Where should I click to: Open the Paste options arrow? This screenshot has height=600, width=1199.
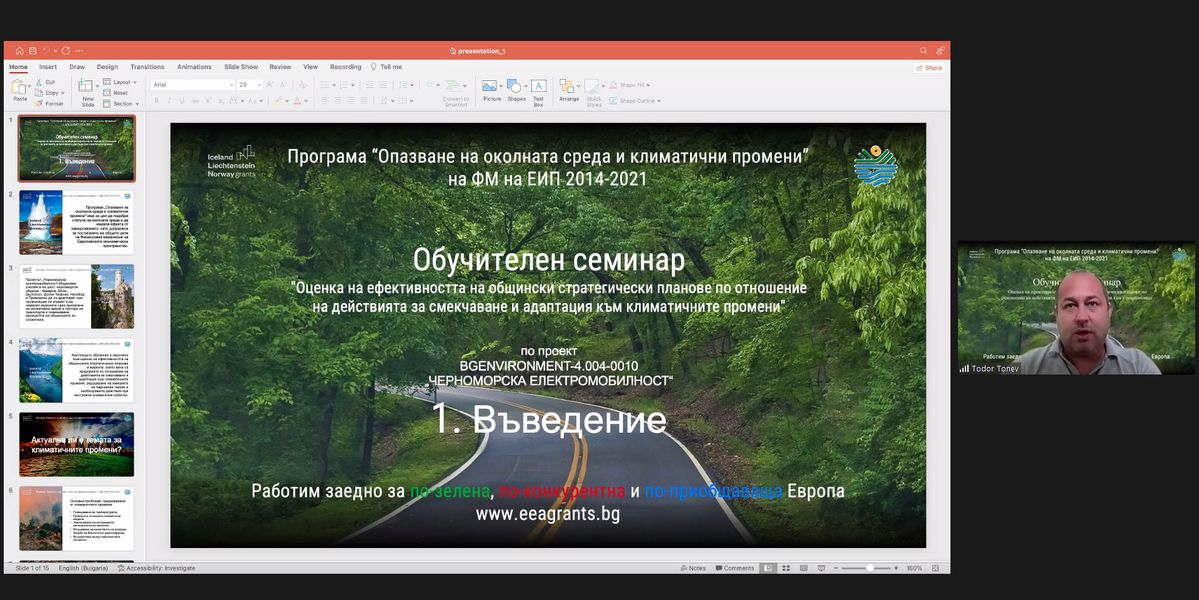(31, 86)
